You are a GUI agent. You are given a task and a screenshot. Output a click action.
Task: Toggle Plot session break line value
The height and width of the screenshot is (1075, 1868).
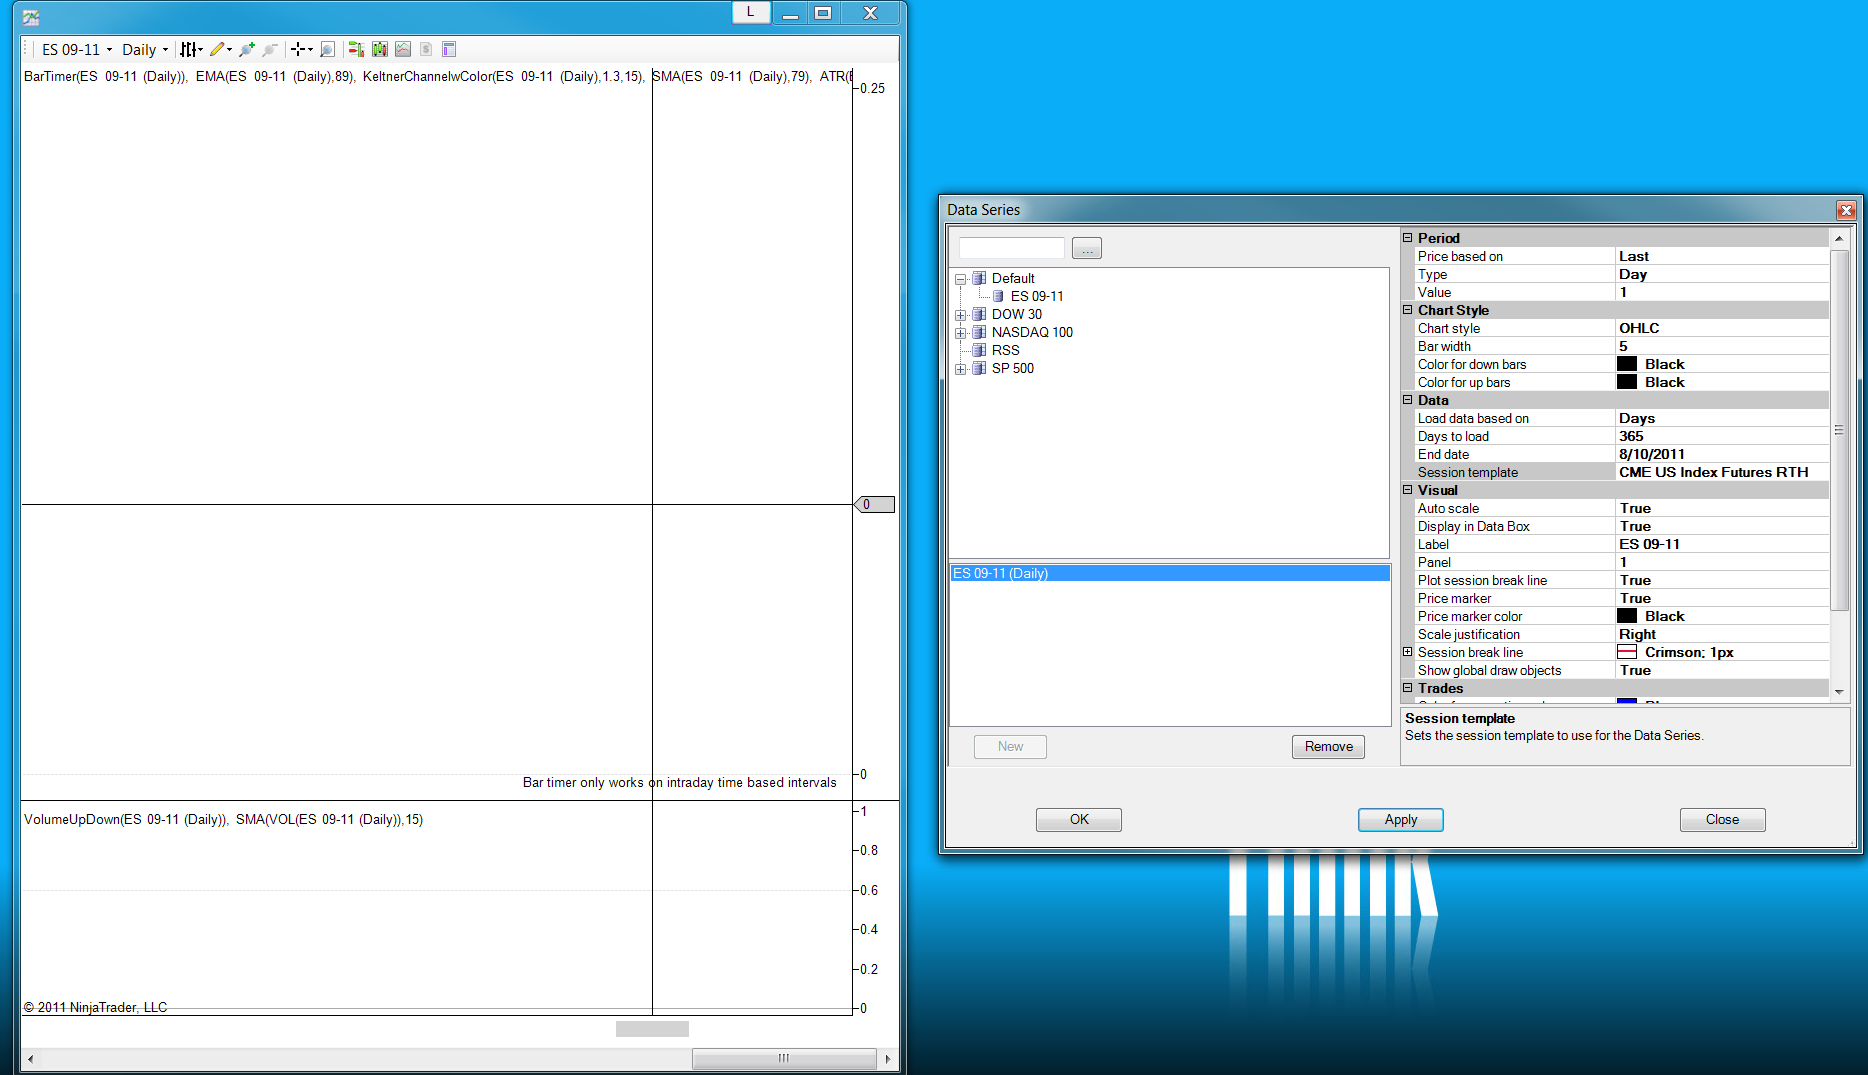(1722, 580)
